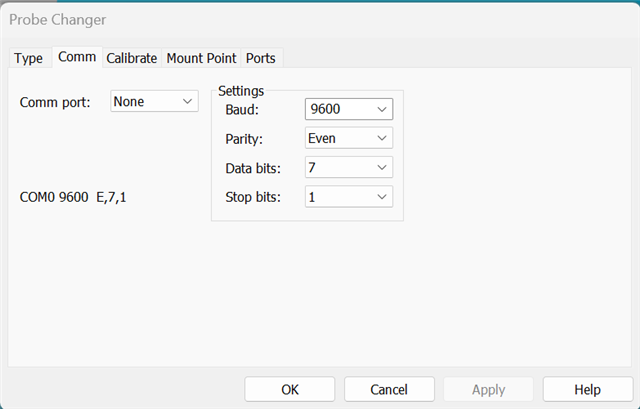Open the Calibrate tab
Screen dimensions: 640x409
point(132,58)
